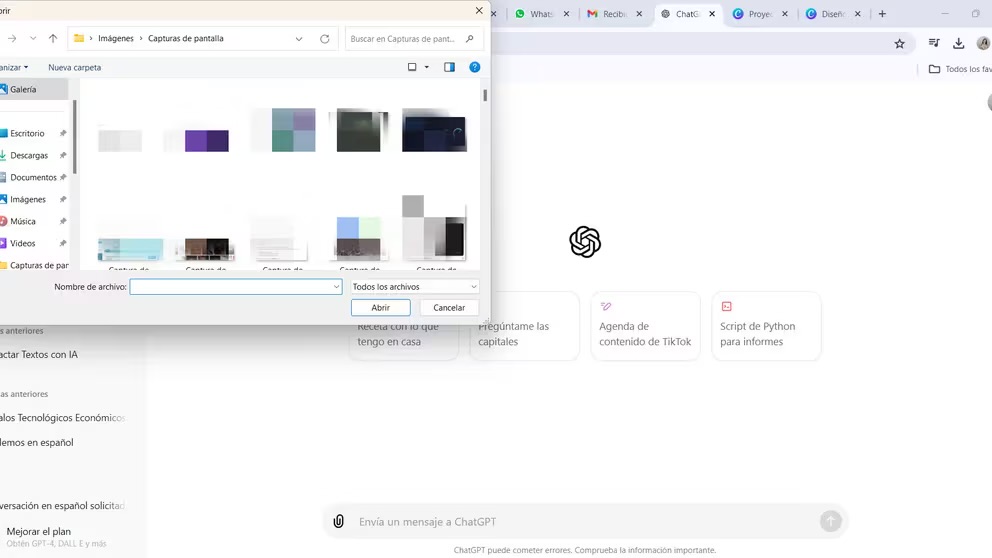The image size is (992, 558).
Task: Open Chrome downloads icon
Action: [958, 43]
